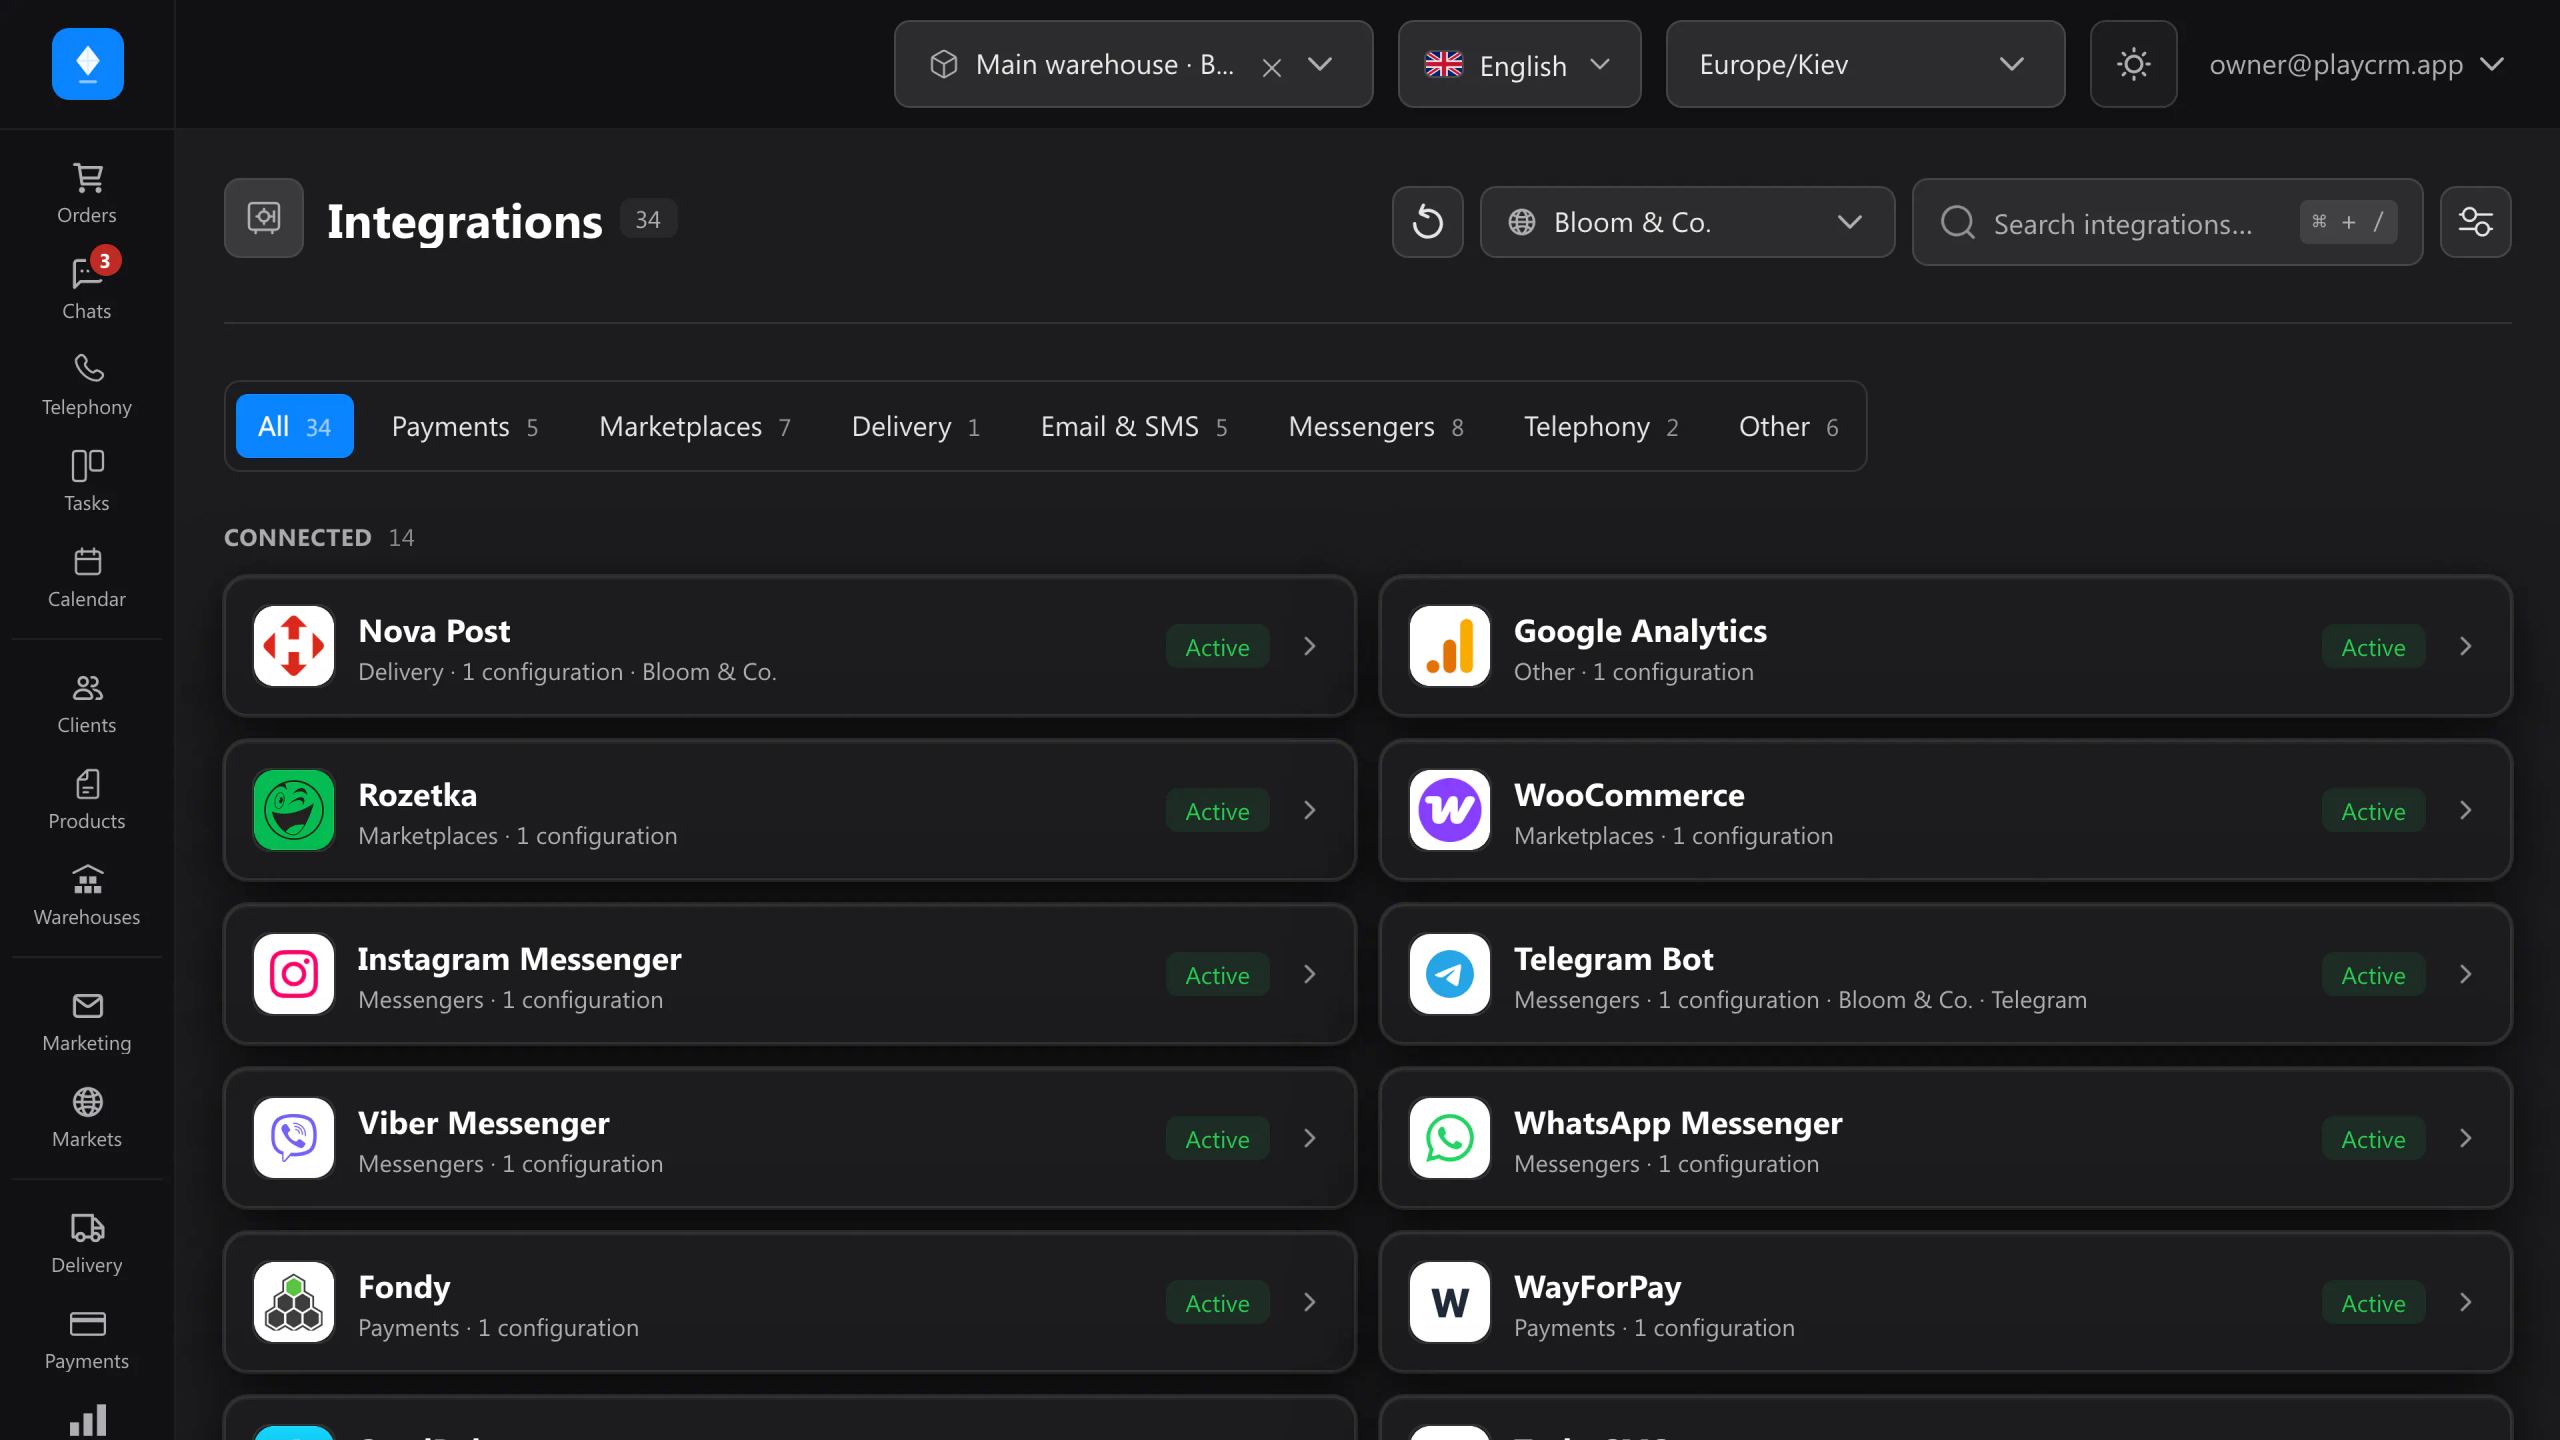Switch to the Email & SMS tab

pyautogui.click(x=1134, y=426)
